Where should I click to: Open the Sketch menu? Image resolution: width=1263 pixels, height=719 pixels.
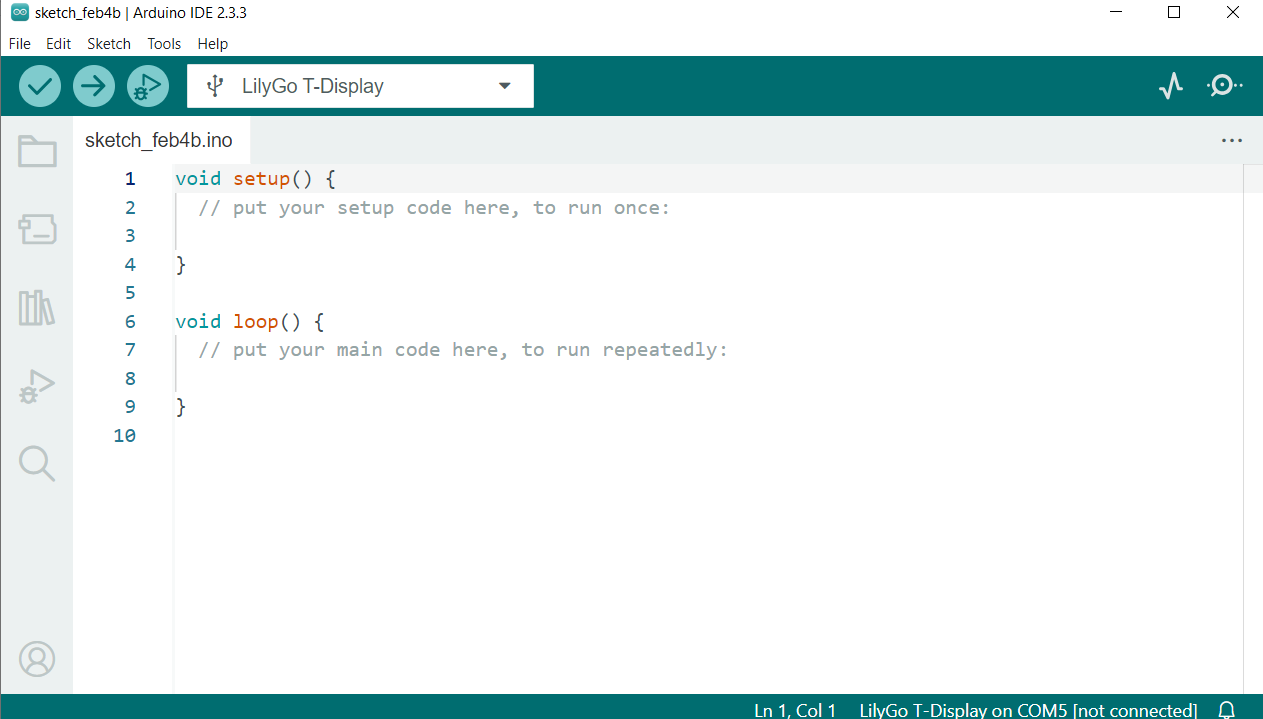point(109,44)
